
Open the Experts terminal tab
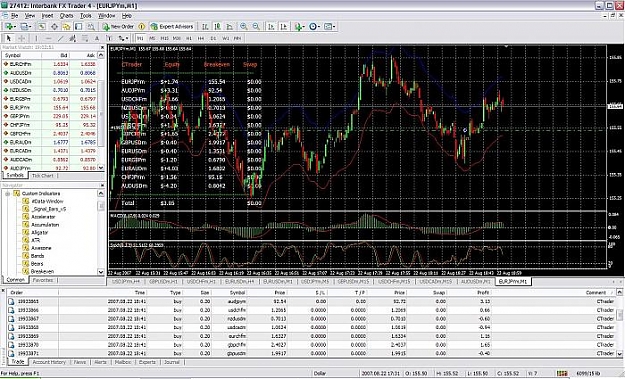point(147,362)
